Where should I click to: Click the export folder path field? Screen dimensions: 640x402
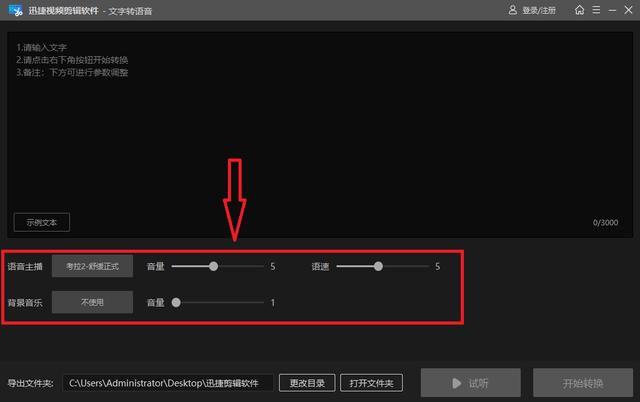[x=168, y=383]
